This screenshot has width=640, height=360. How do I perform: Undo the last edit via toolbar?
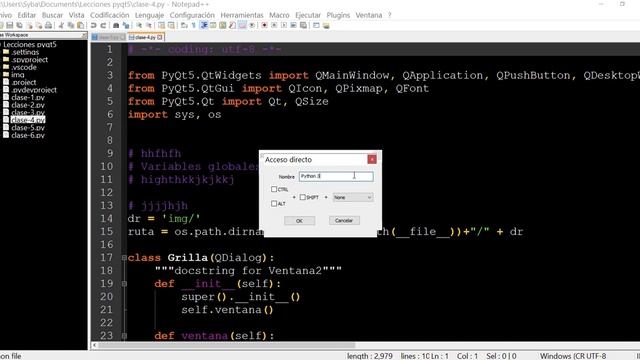click(93, 25)
